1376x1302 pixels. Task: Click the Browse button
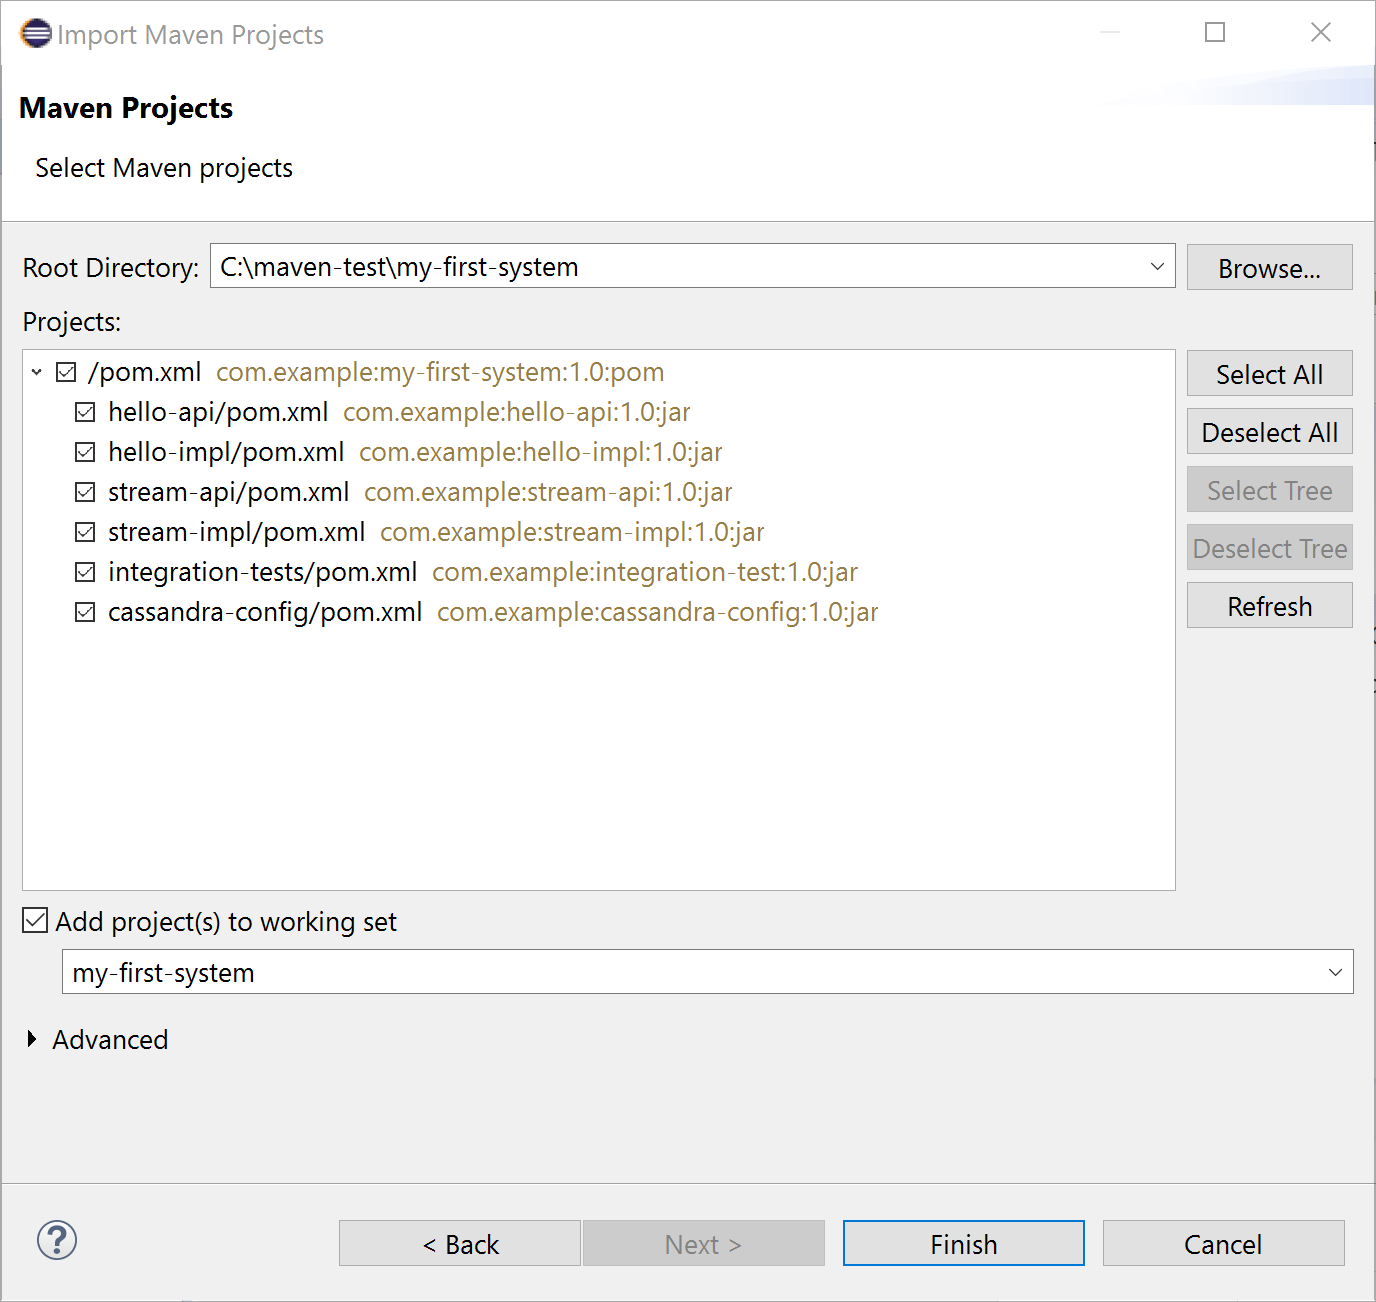pos(1269,267)
